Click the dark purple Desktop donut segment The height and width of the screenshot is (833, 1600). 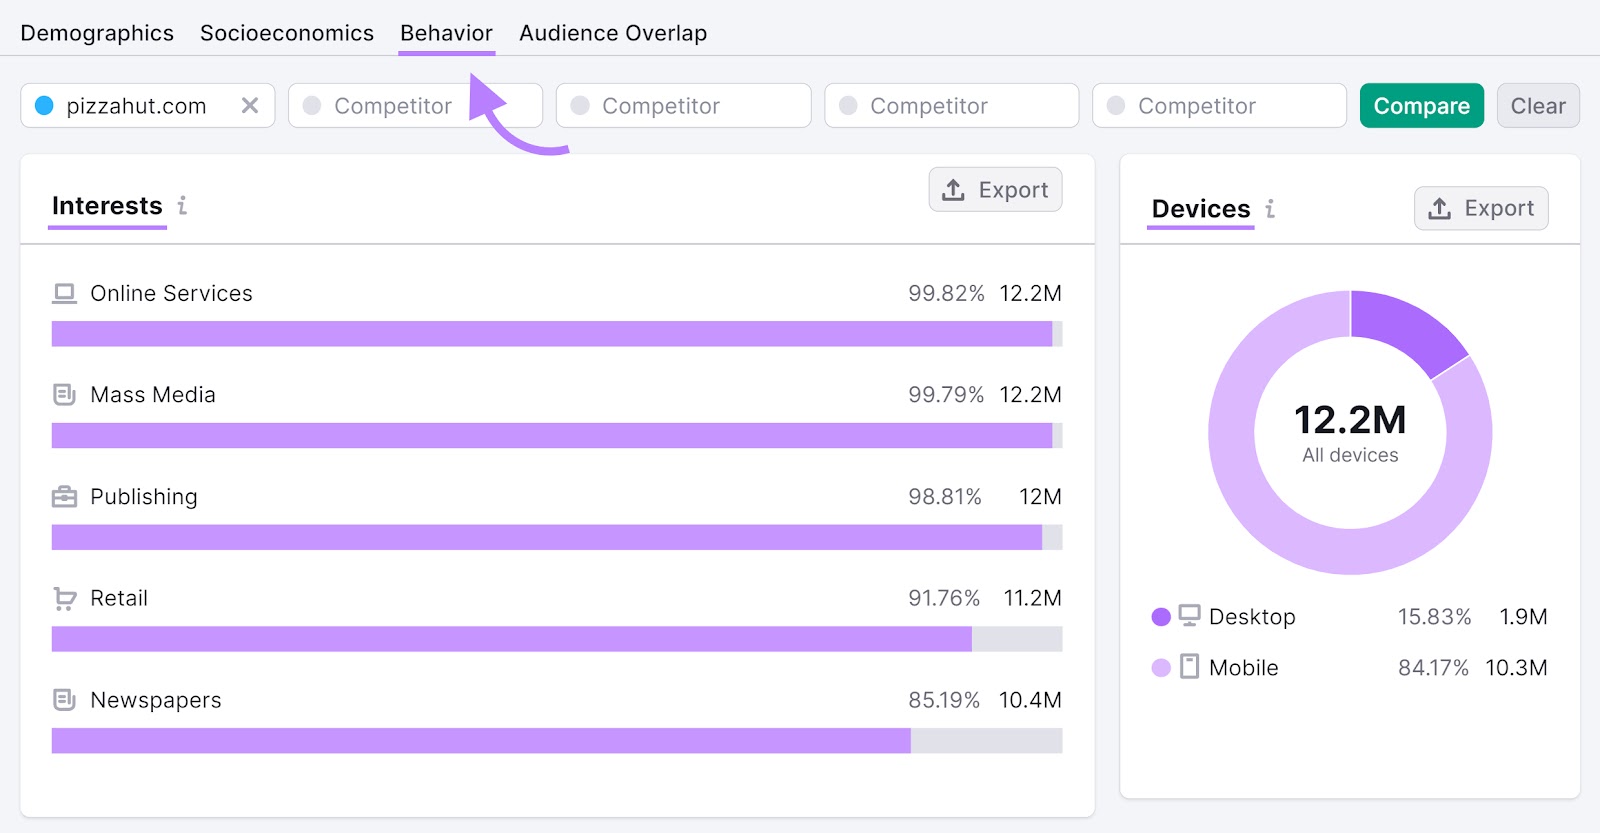coord(1405,330)
